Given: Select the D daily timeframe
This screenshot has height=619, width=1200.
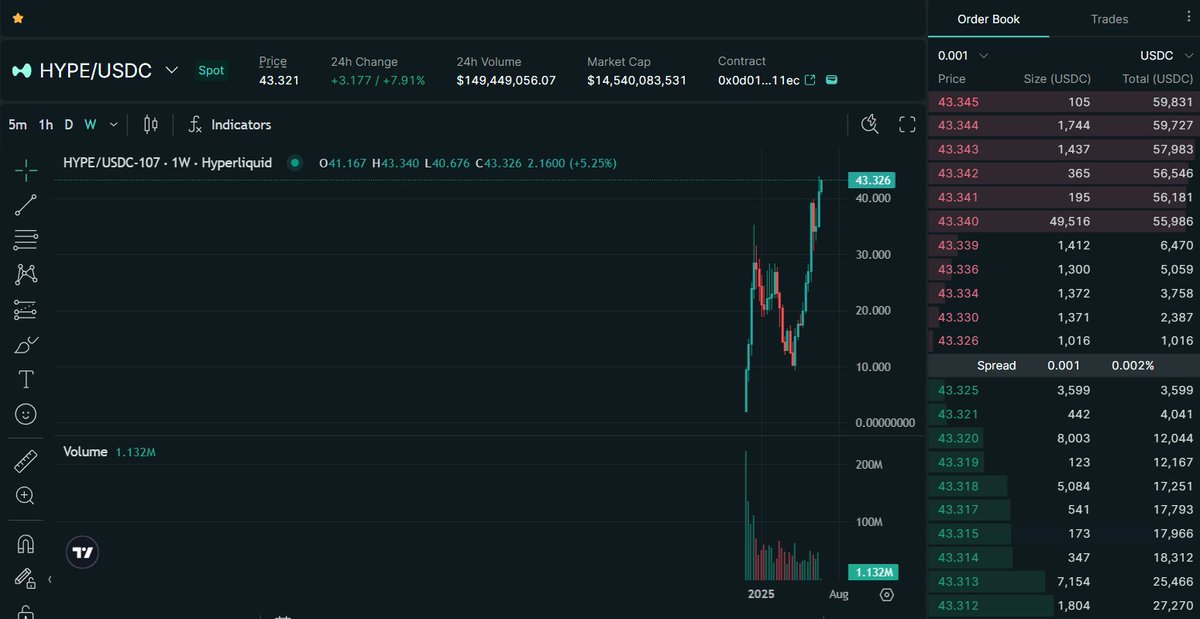Looking at the screenshot, I should 68,124.
